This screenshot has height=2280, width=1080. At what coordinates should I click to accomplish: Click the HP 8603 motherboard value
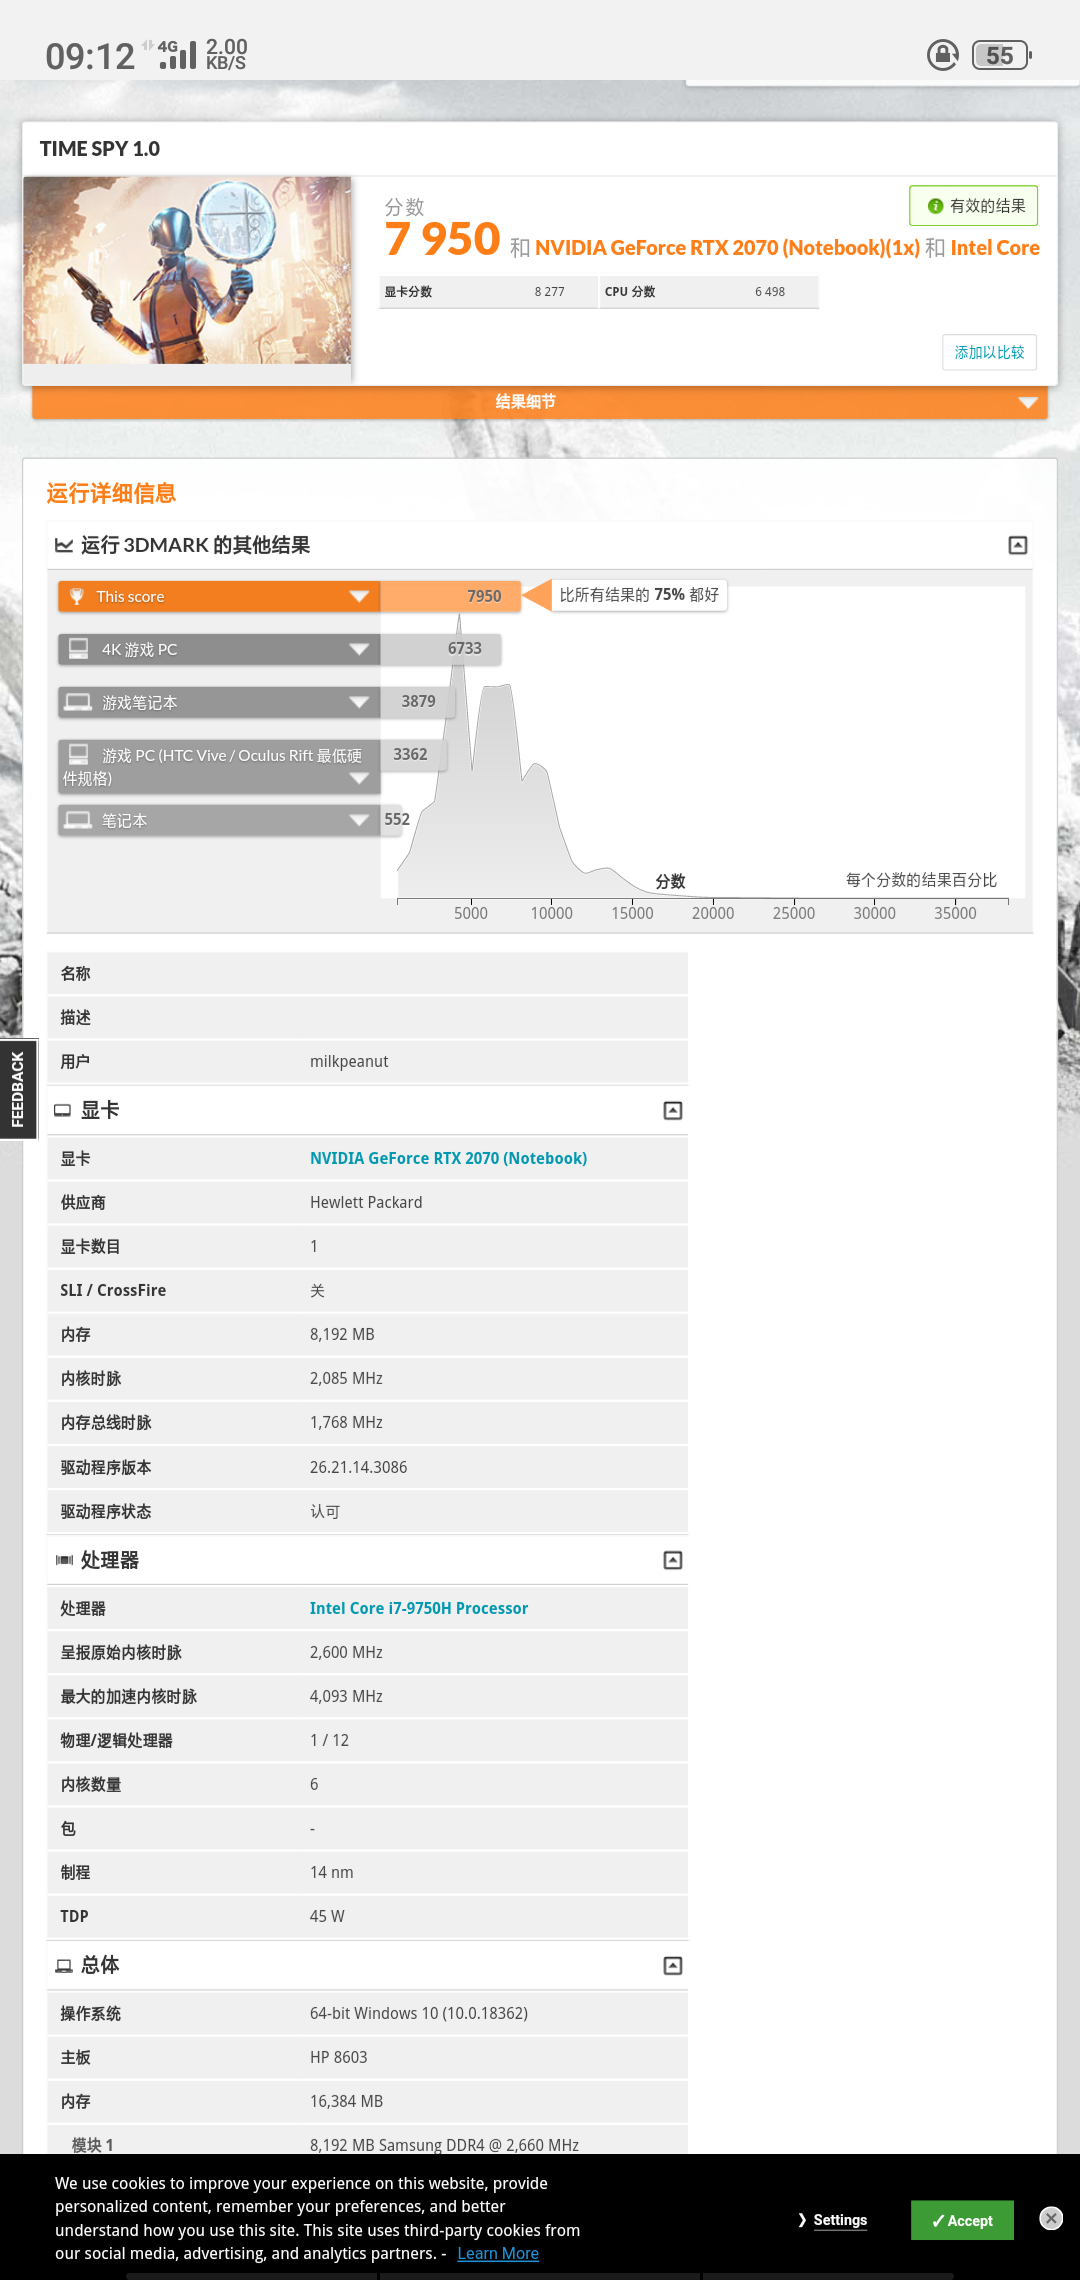[338, 2057]
